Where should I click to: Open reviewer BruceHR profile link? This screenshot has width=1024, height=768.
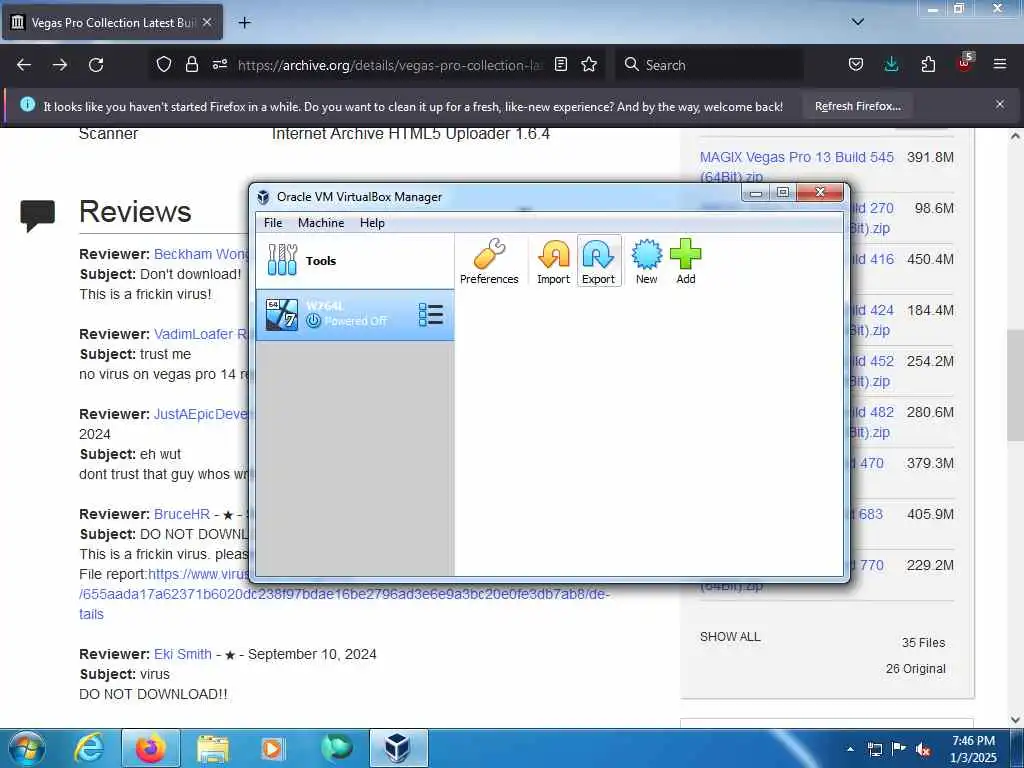pyautogui.click(x=182, y=514)
